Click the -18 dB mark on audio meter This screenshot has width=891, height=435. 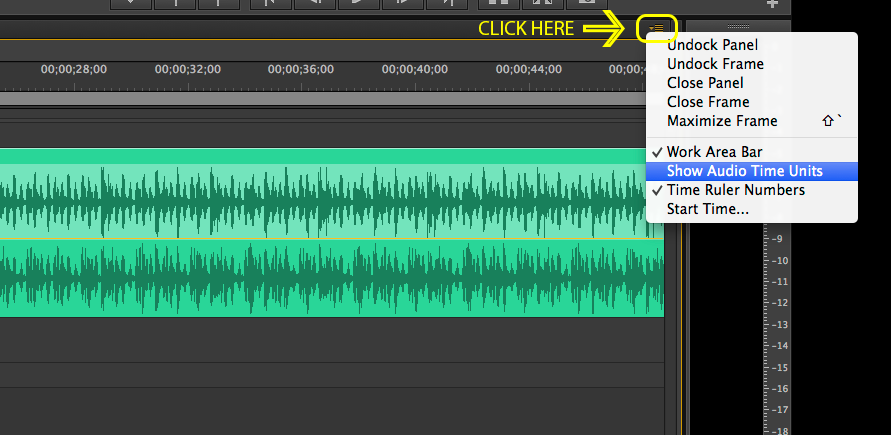780,430
